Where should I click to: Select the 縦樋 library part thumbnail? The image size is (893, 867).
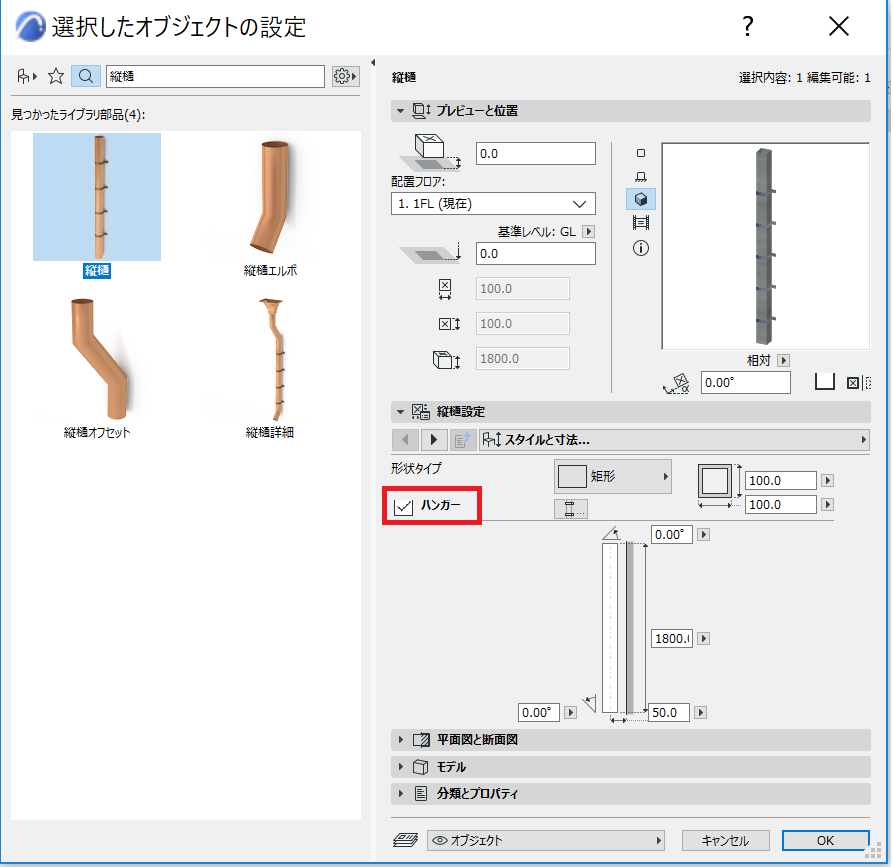[x=97, y=197]
